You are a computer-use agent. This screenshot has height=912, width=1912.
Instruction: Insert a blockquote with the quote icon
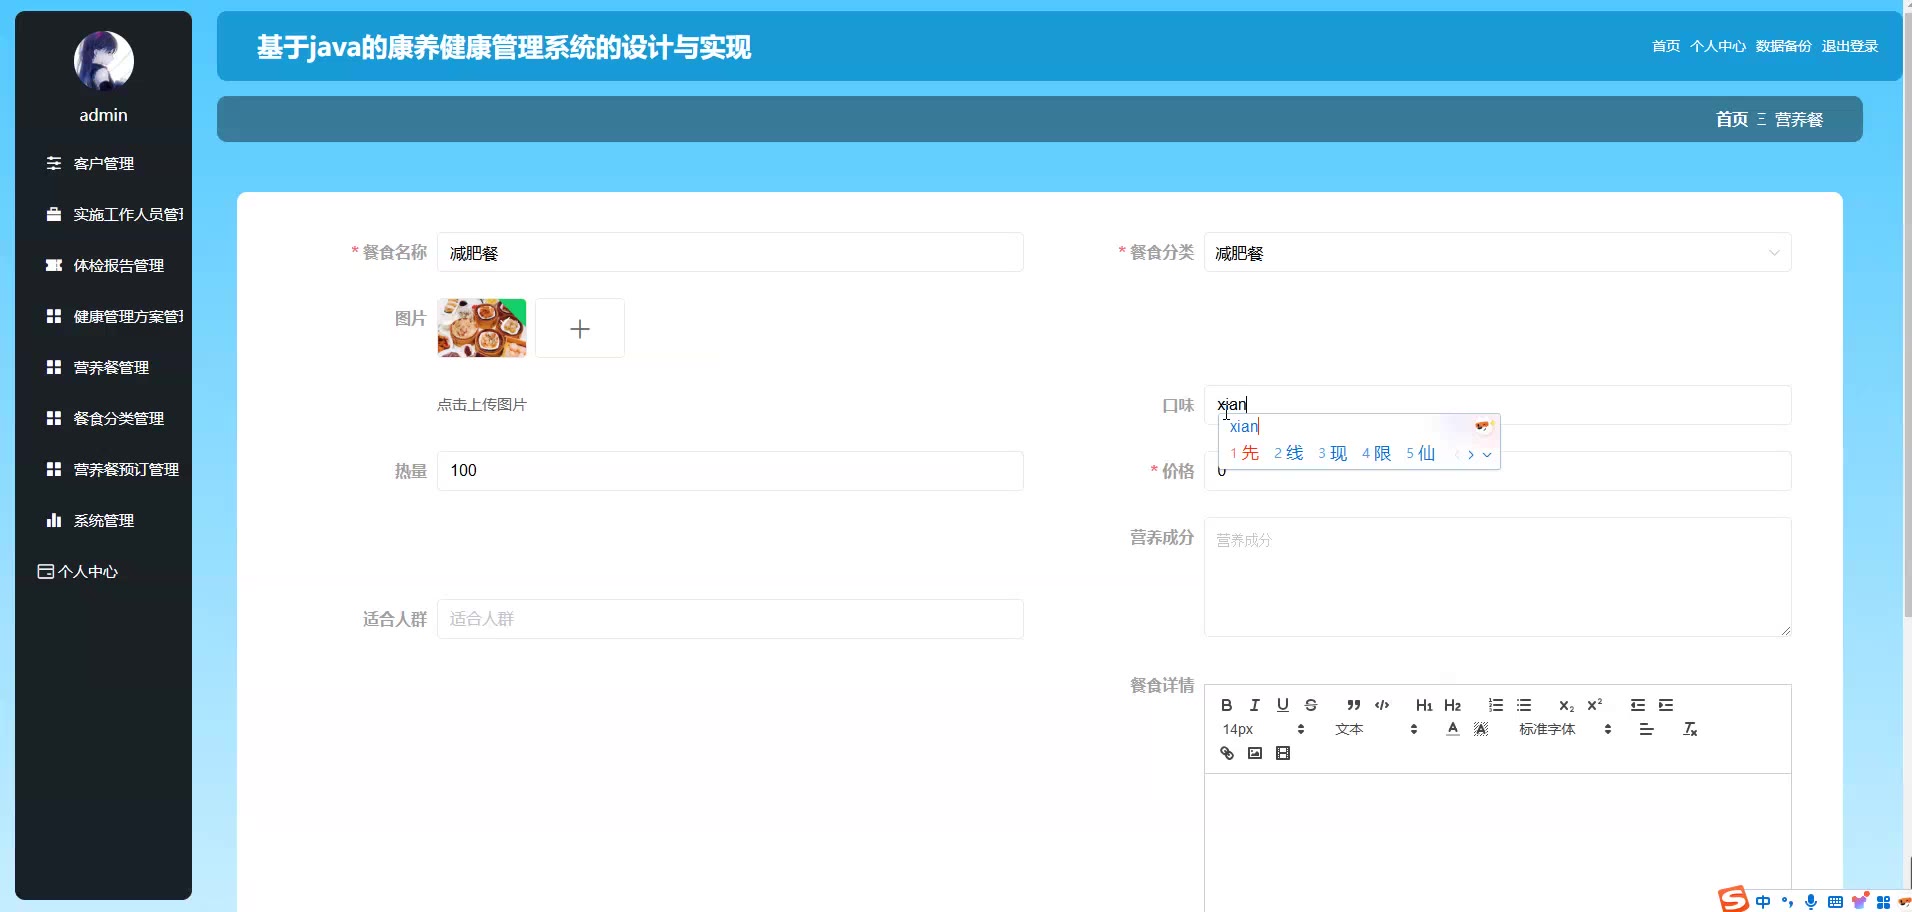point(1354,705)
